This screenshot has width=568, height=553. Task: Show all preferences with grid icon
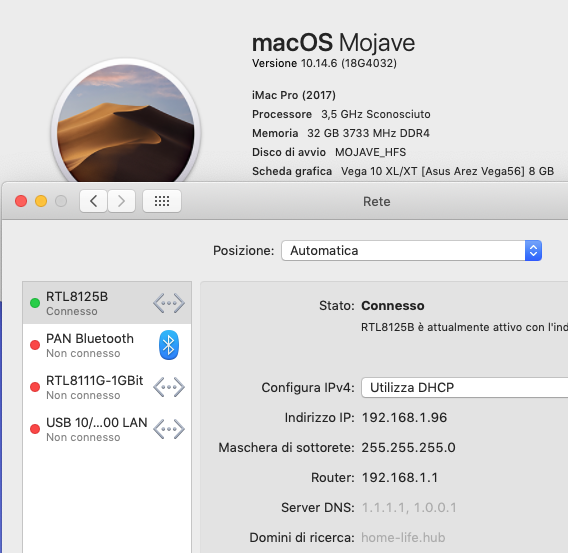click(162, 201)
